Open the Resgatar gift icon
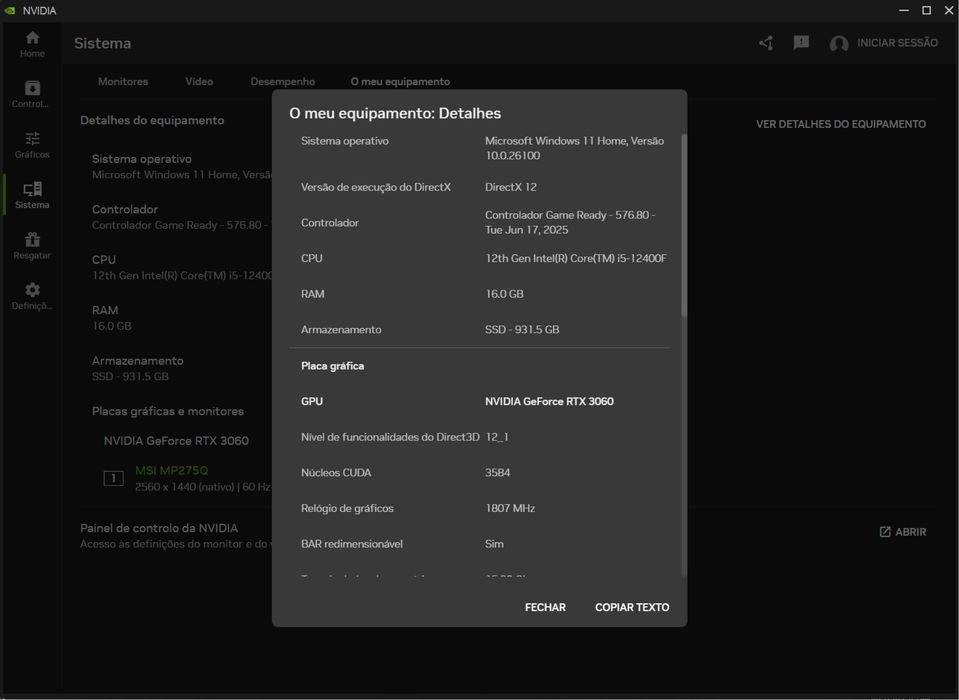This screenshot has height=700, width=959. (32, 239)
